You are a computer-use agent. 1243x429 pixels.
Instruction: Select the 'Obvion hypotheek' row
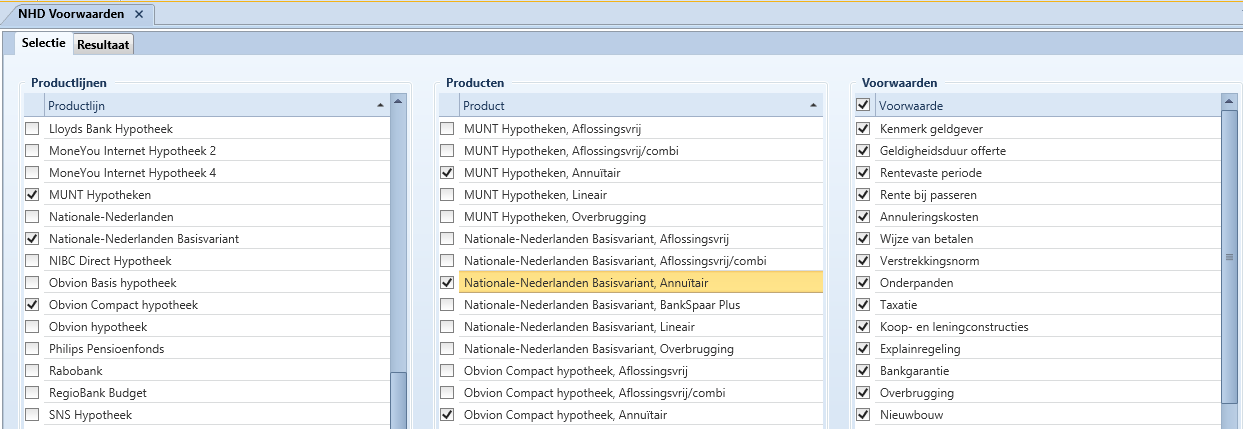pyautogui.click(x=206, y=327)
